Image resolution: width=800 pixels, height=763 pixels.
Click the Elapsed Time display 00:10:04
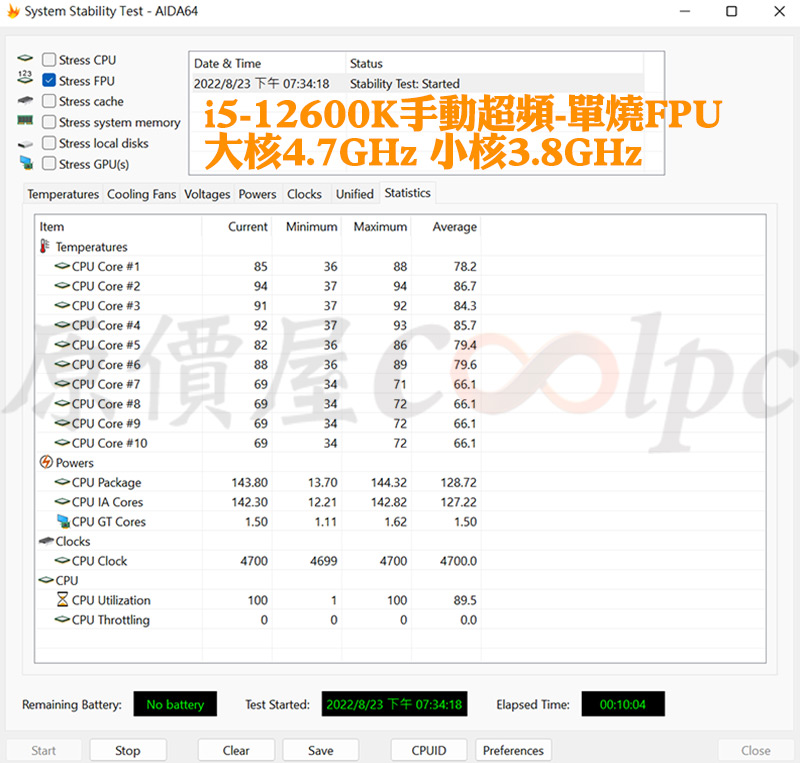[622, 704]
